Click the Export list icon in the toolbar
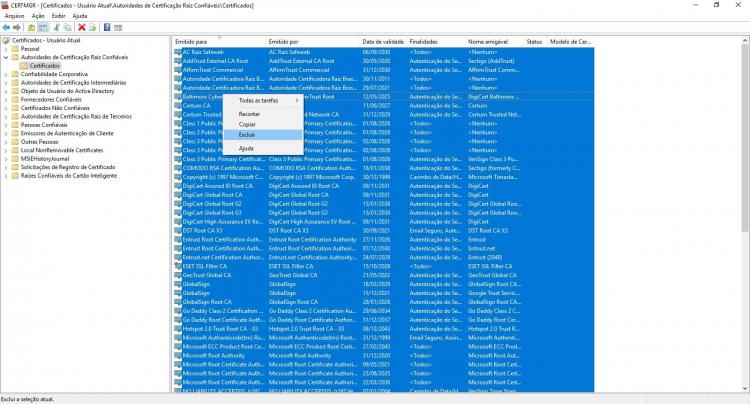750x404 pixels. click(93, 28)
